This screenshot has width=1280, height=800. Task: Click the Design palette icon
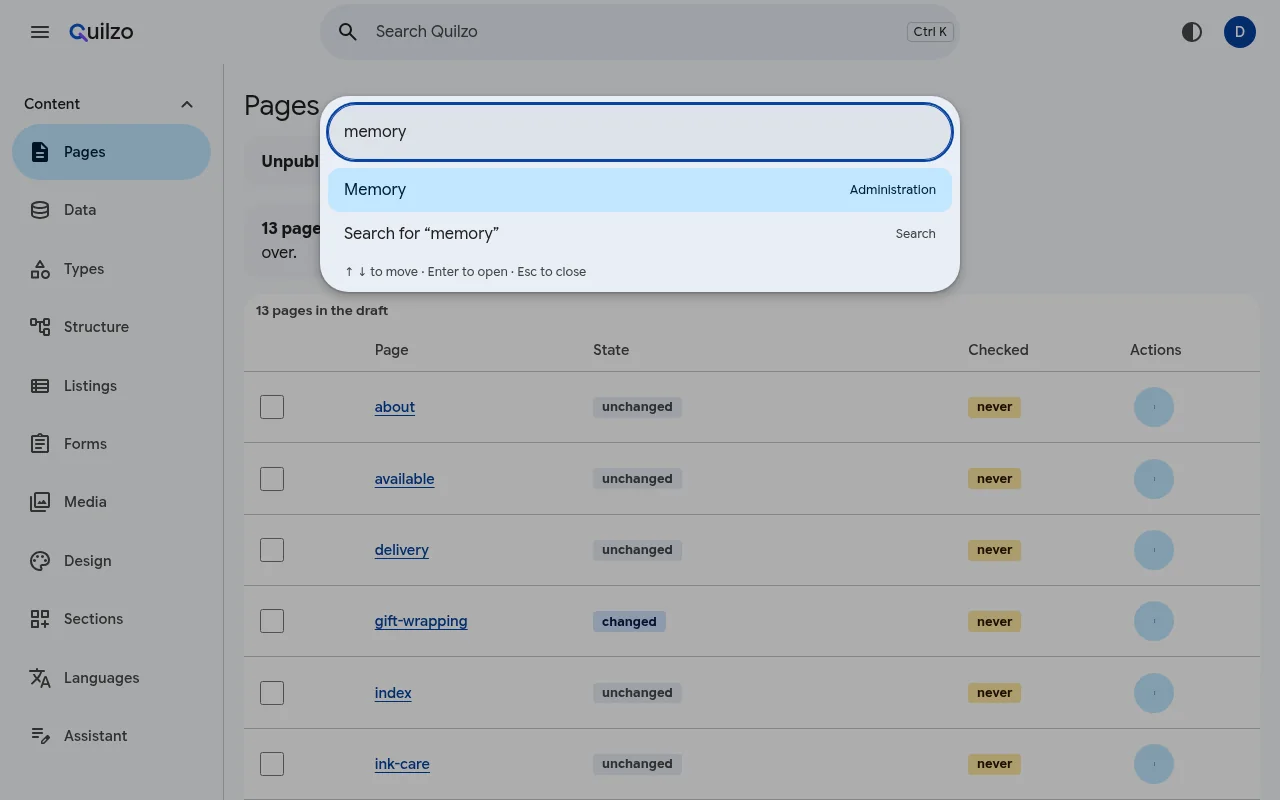coord(40,561)
